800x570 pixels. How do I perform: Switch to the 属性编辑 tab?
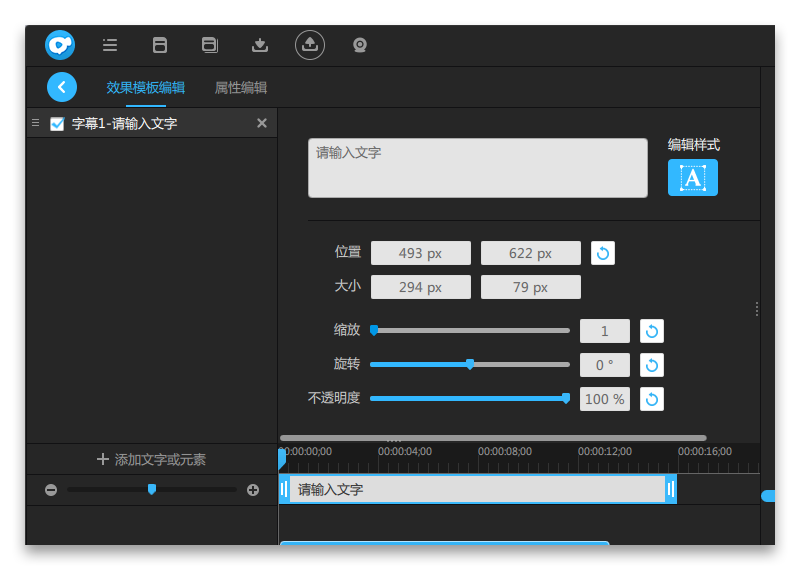click(x=241, y=88)
